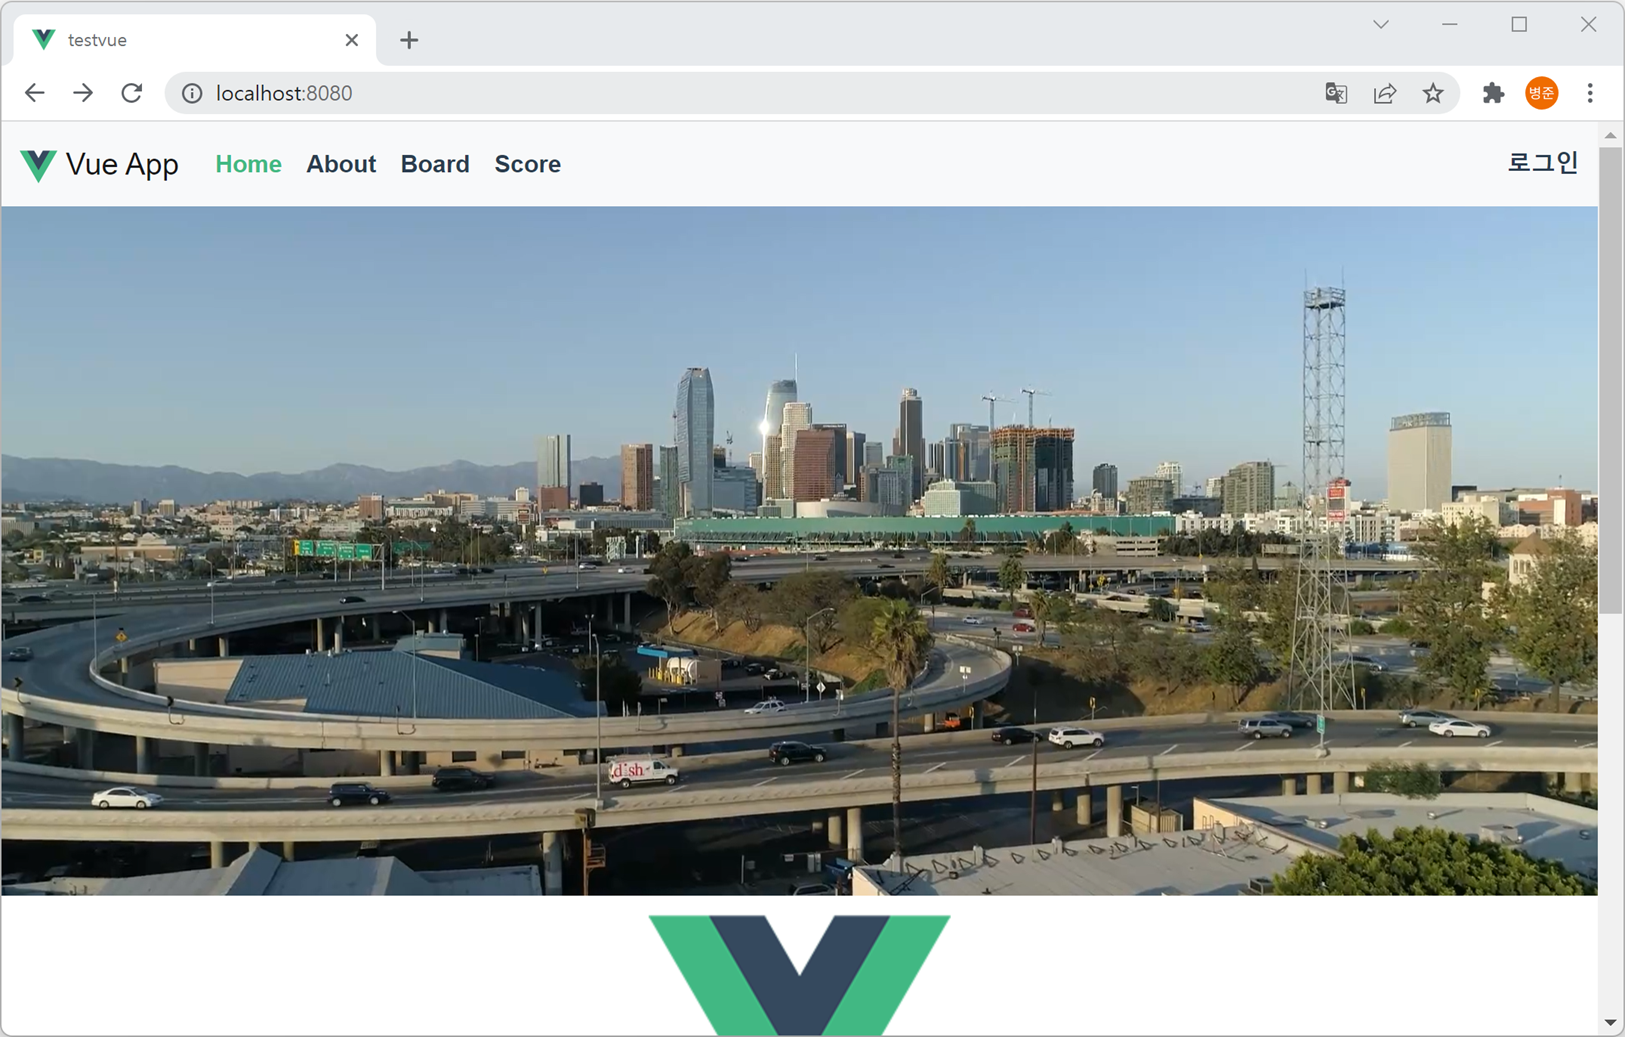Close the browser window
The height and width of the screenshot is (1037, 1625).
pos(1588,24)
